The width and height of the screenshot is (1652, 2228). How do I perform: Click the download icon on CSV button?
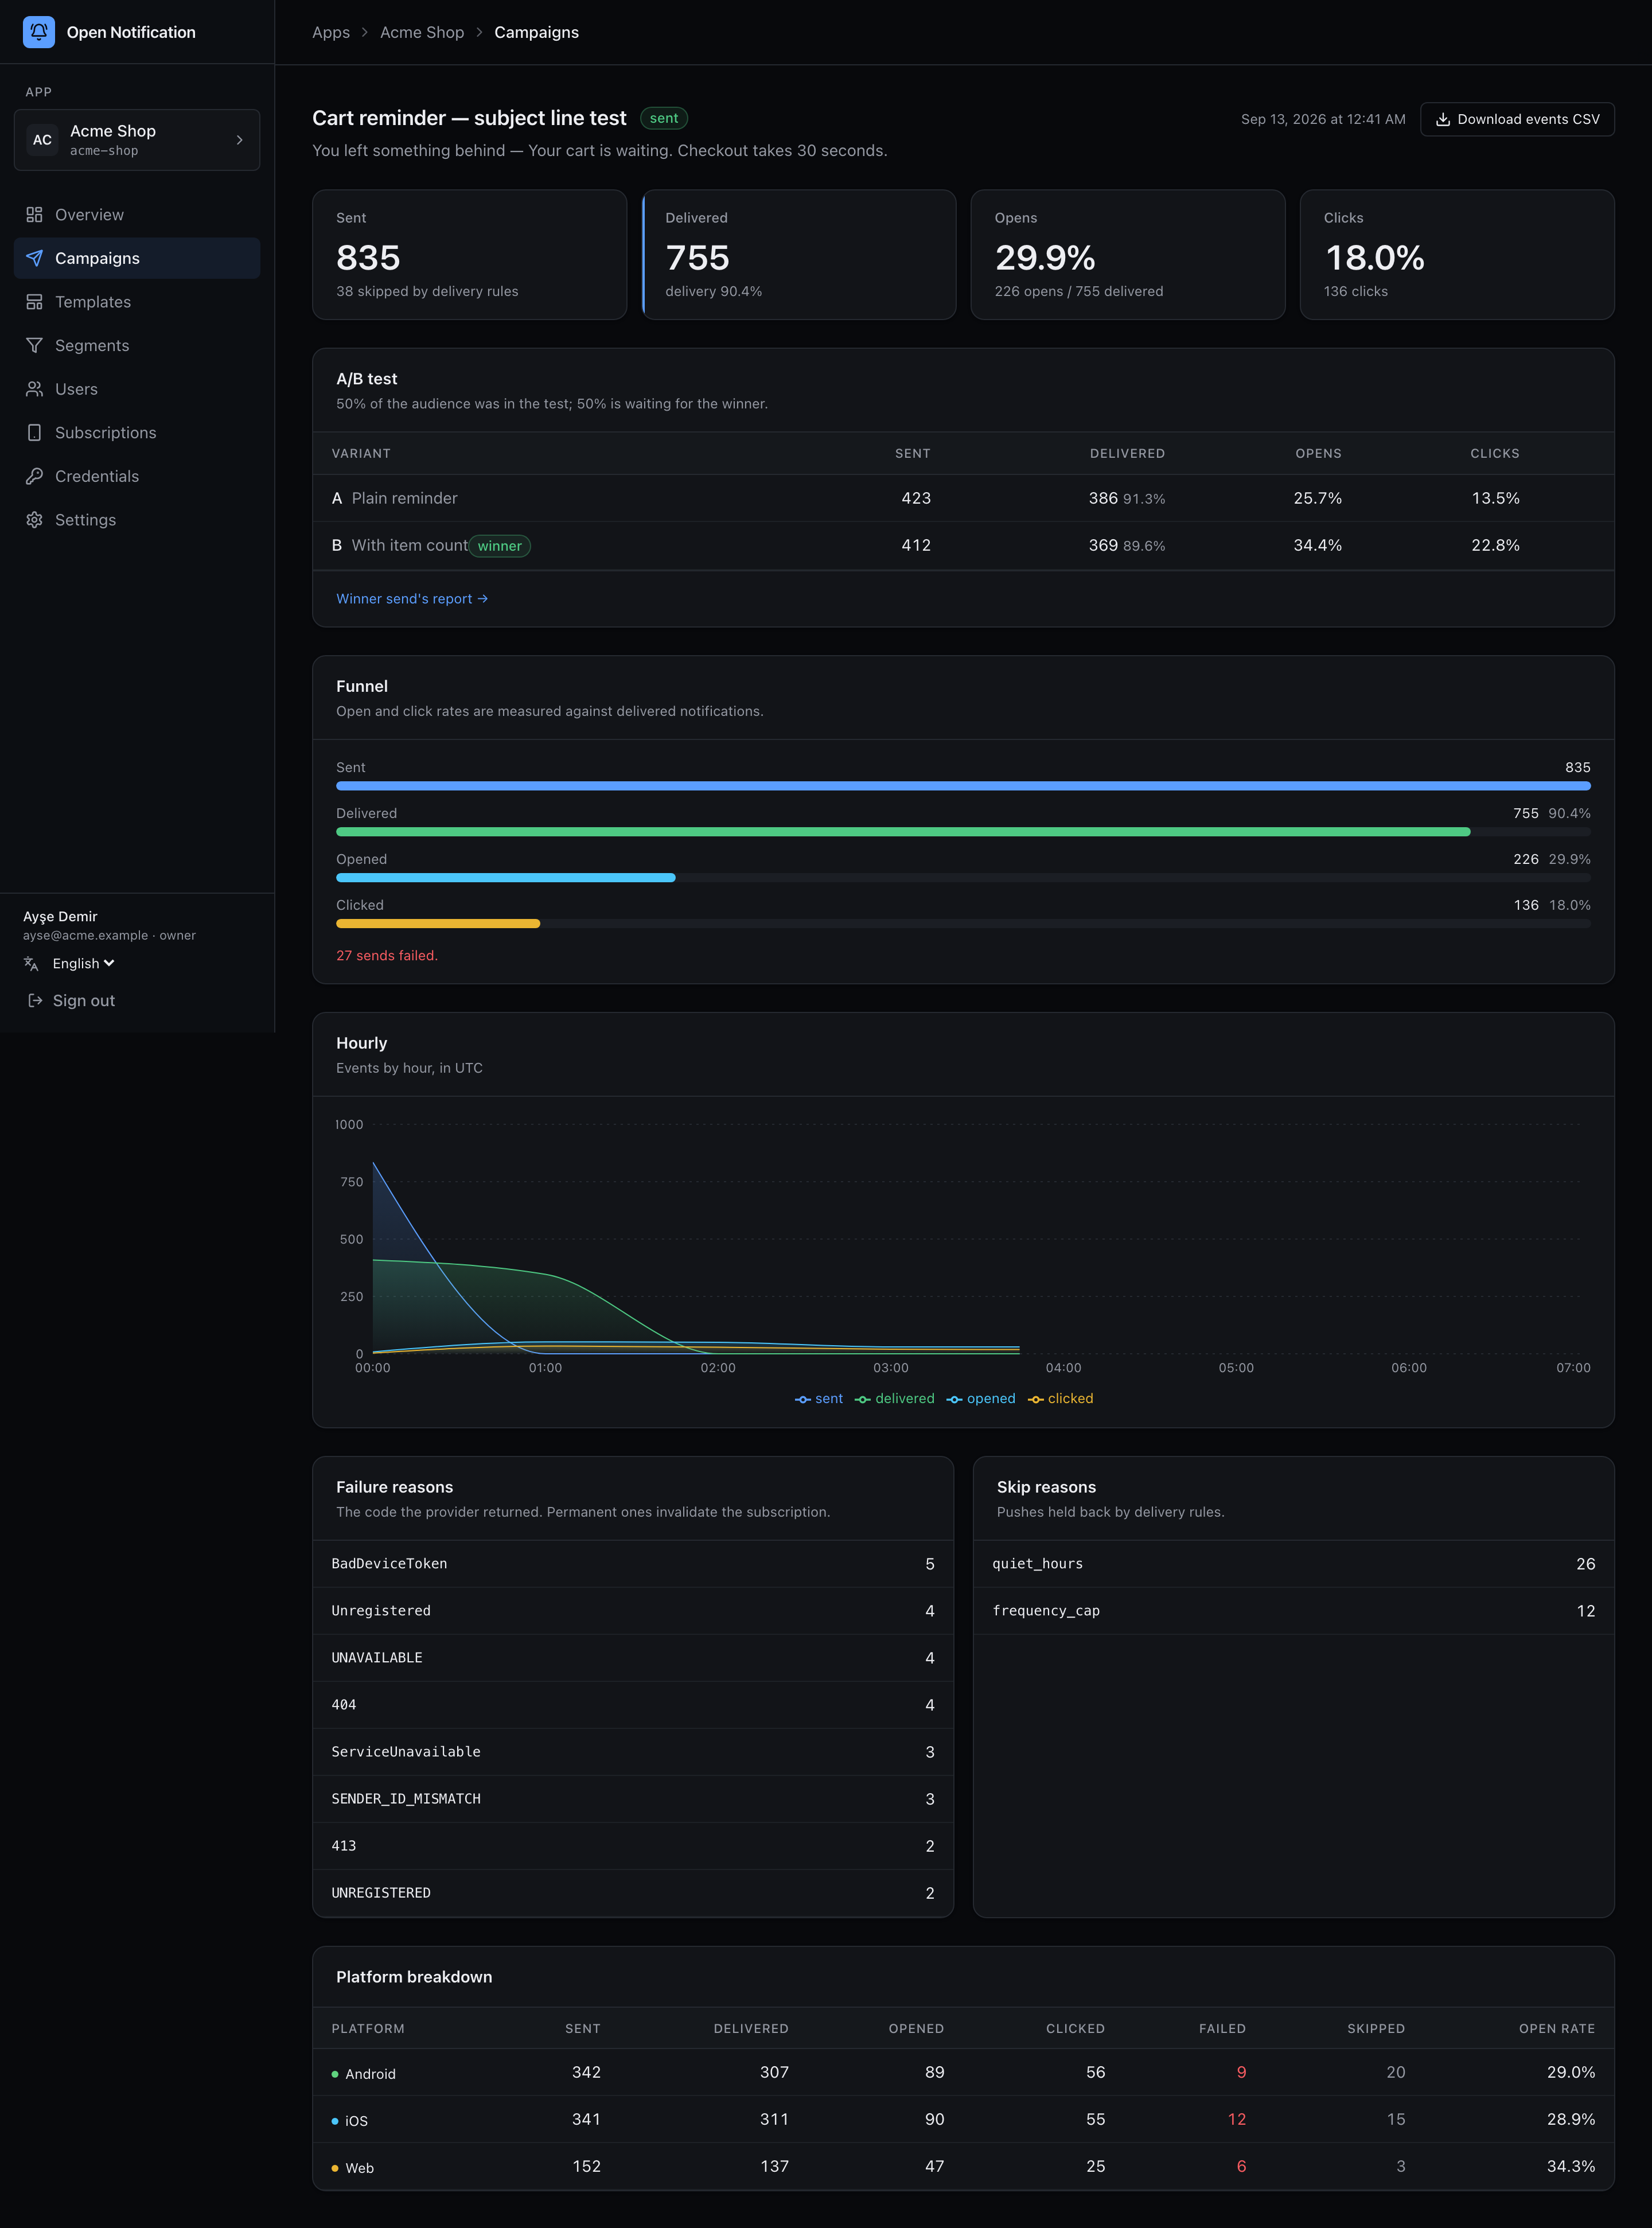point(1443,119)
